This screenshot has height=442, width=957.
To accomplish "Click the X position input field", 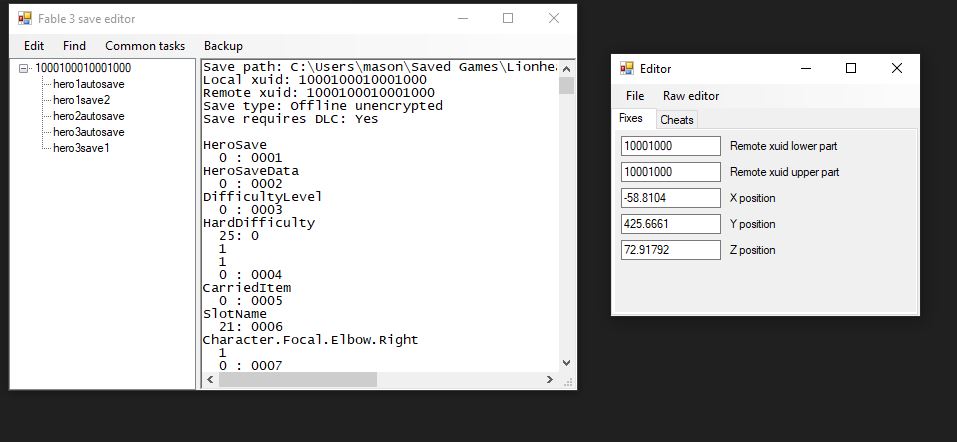I will (671, 198).
